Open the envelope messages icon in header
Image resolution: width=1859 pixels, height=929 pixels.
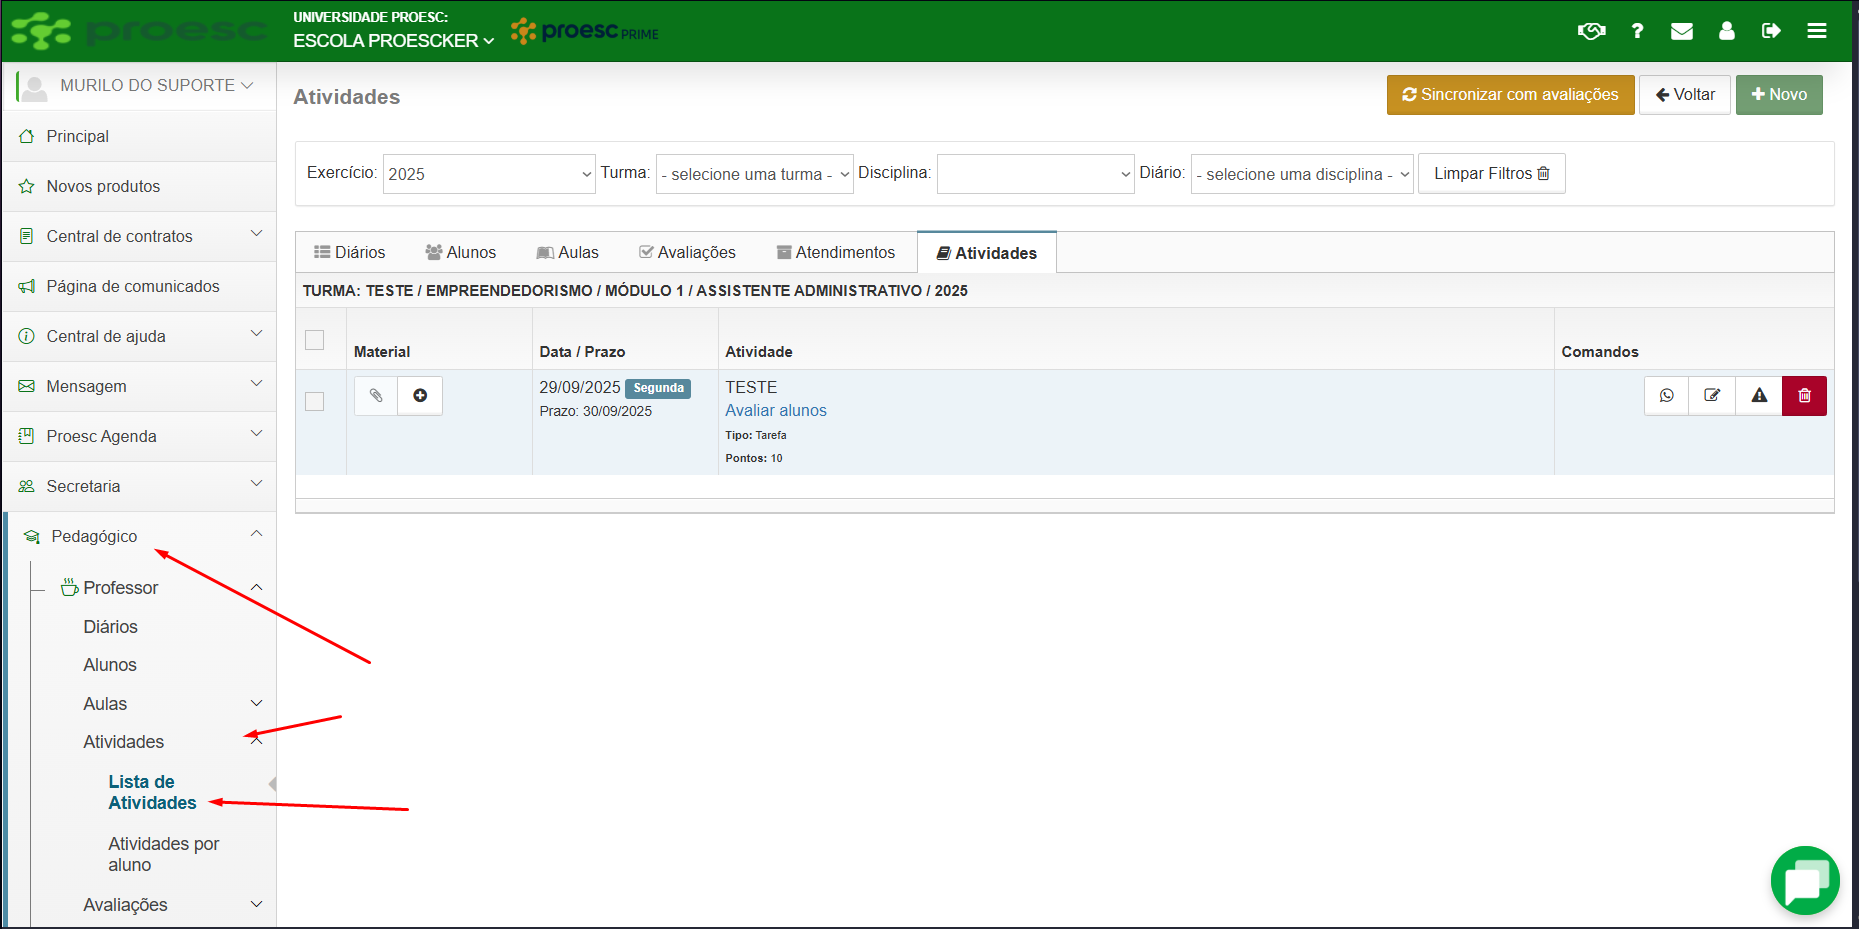pos(1681,31)
